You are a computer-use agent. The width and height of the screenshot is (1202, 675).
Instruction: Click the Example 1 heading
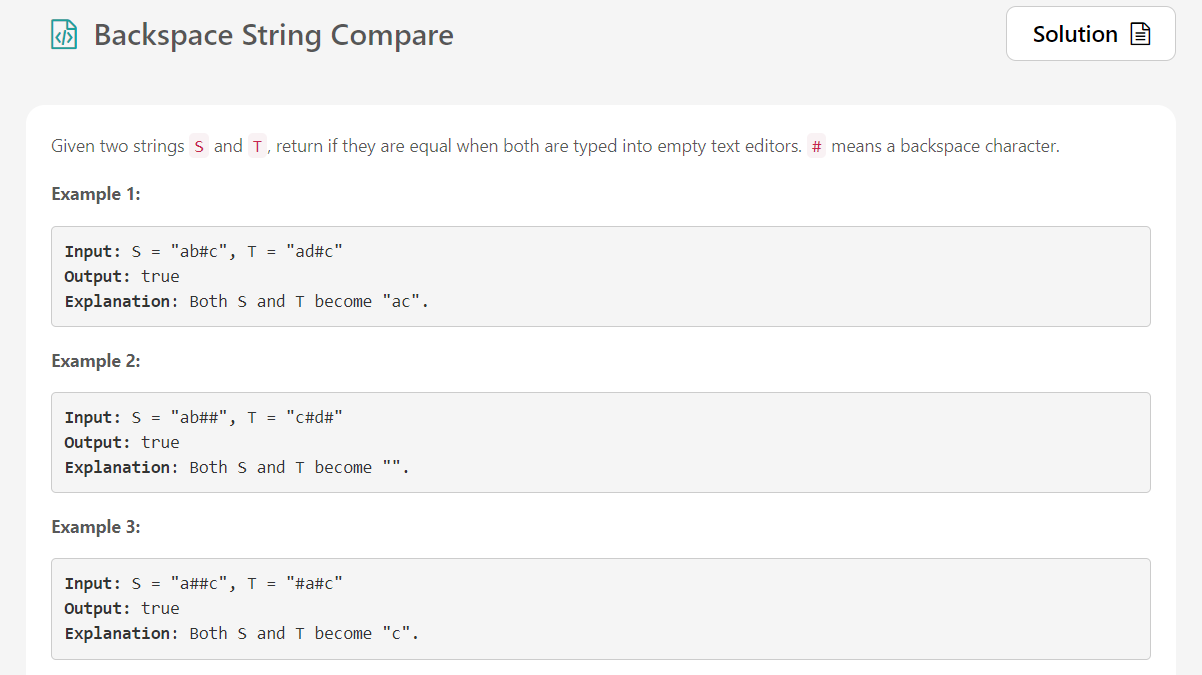click(96, 194)
